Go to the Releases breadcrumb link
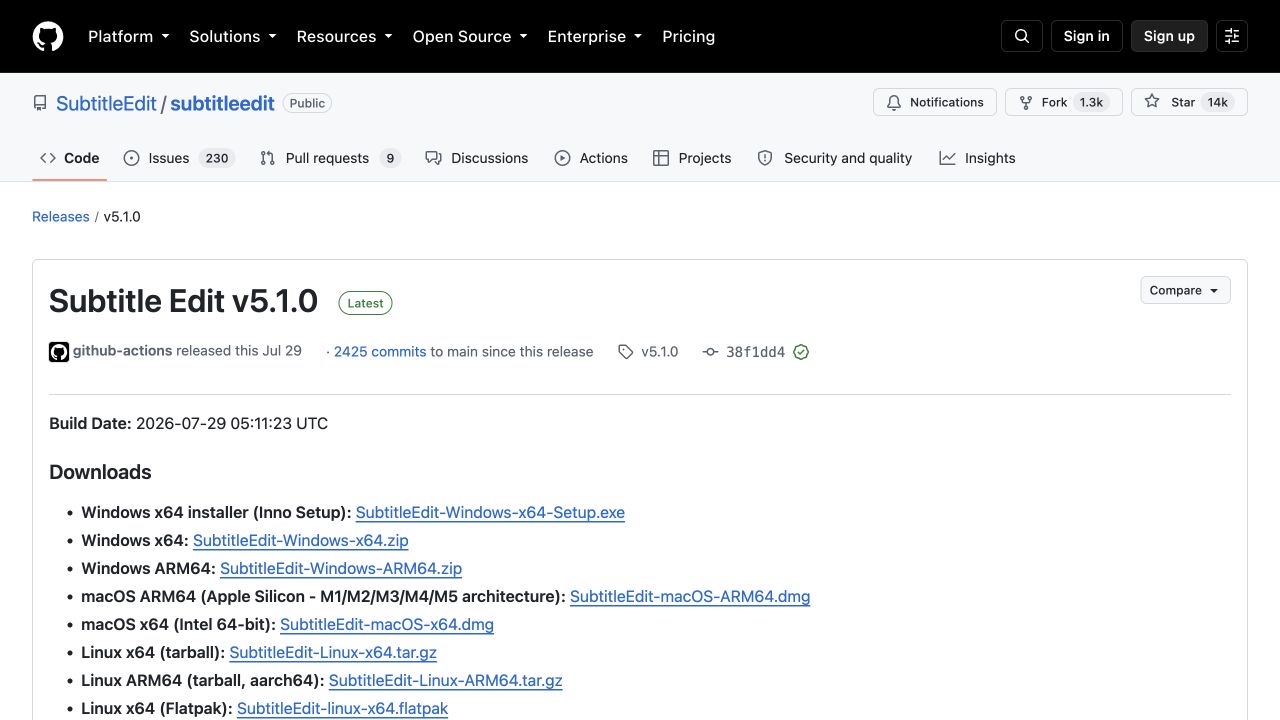This screenshot has height=720, width=1280. [61, 216]
